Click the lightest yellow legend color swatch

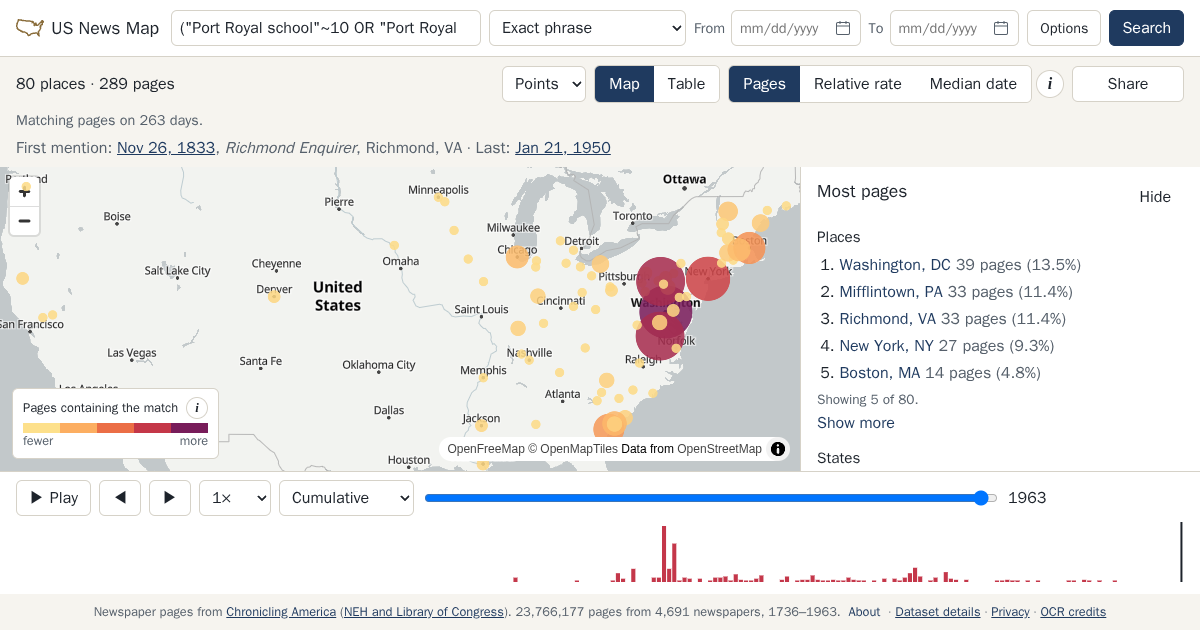41,428
